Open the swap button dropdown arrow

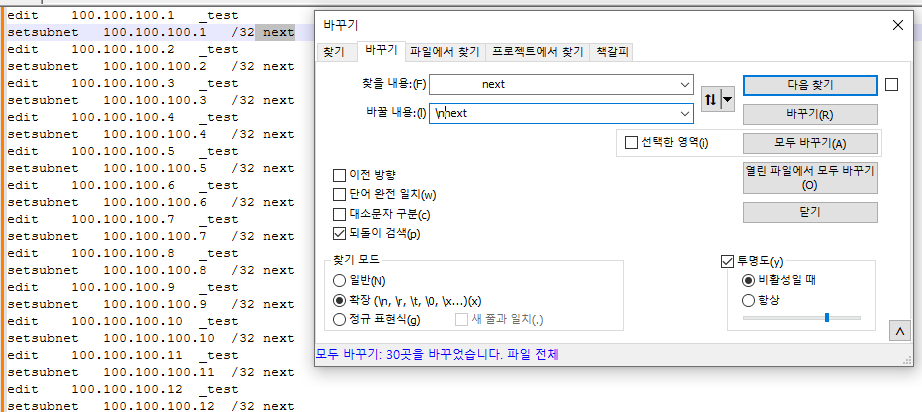728,99
